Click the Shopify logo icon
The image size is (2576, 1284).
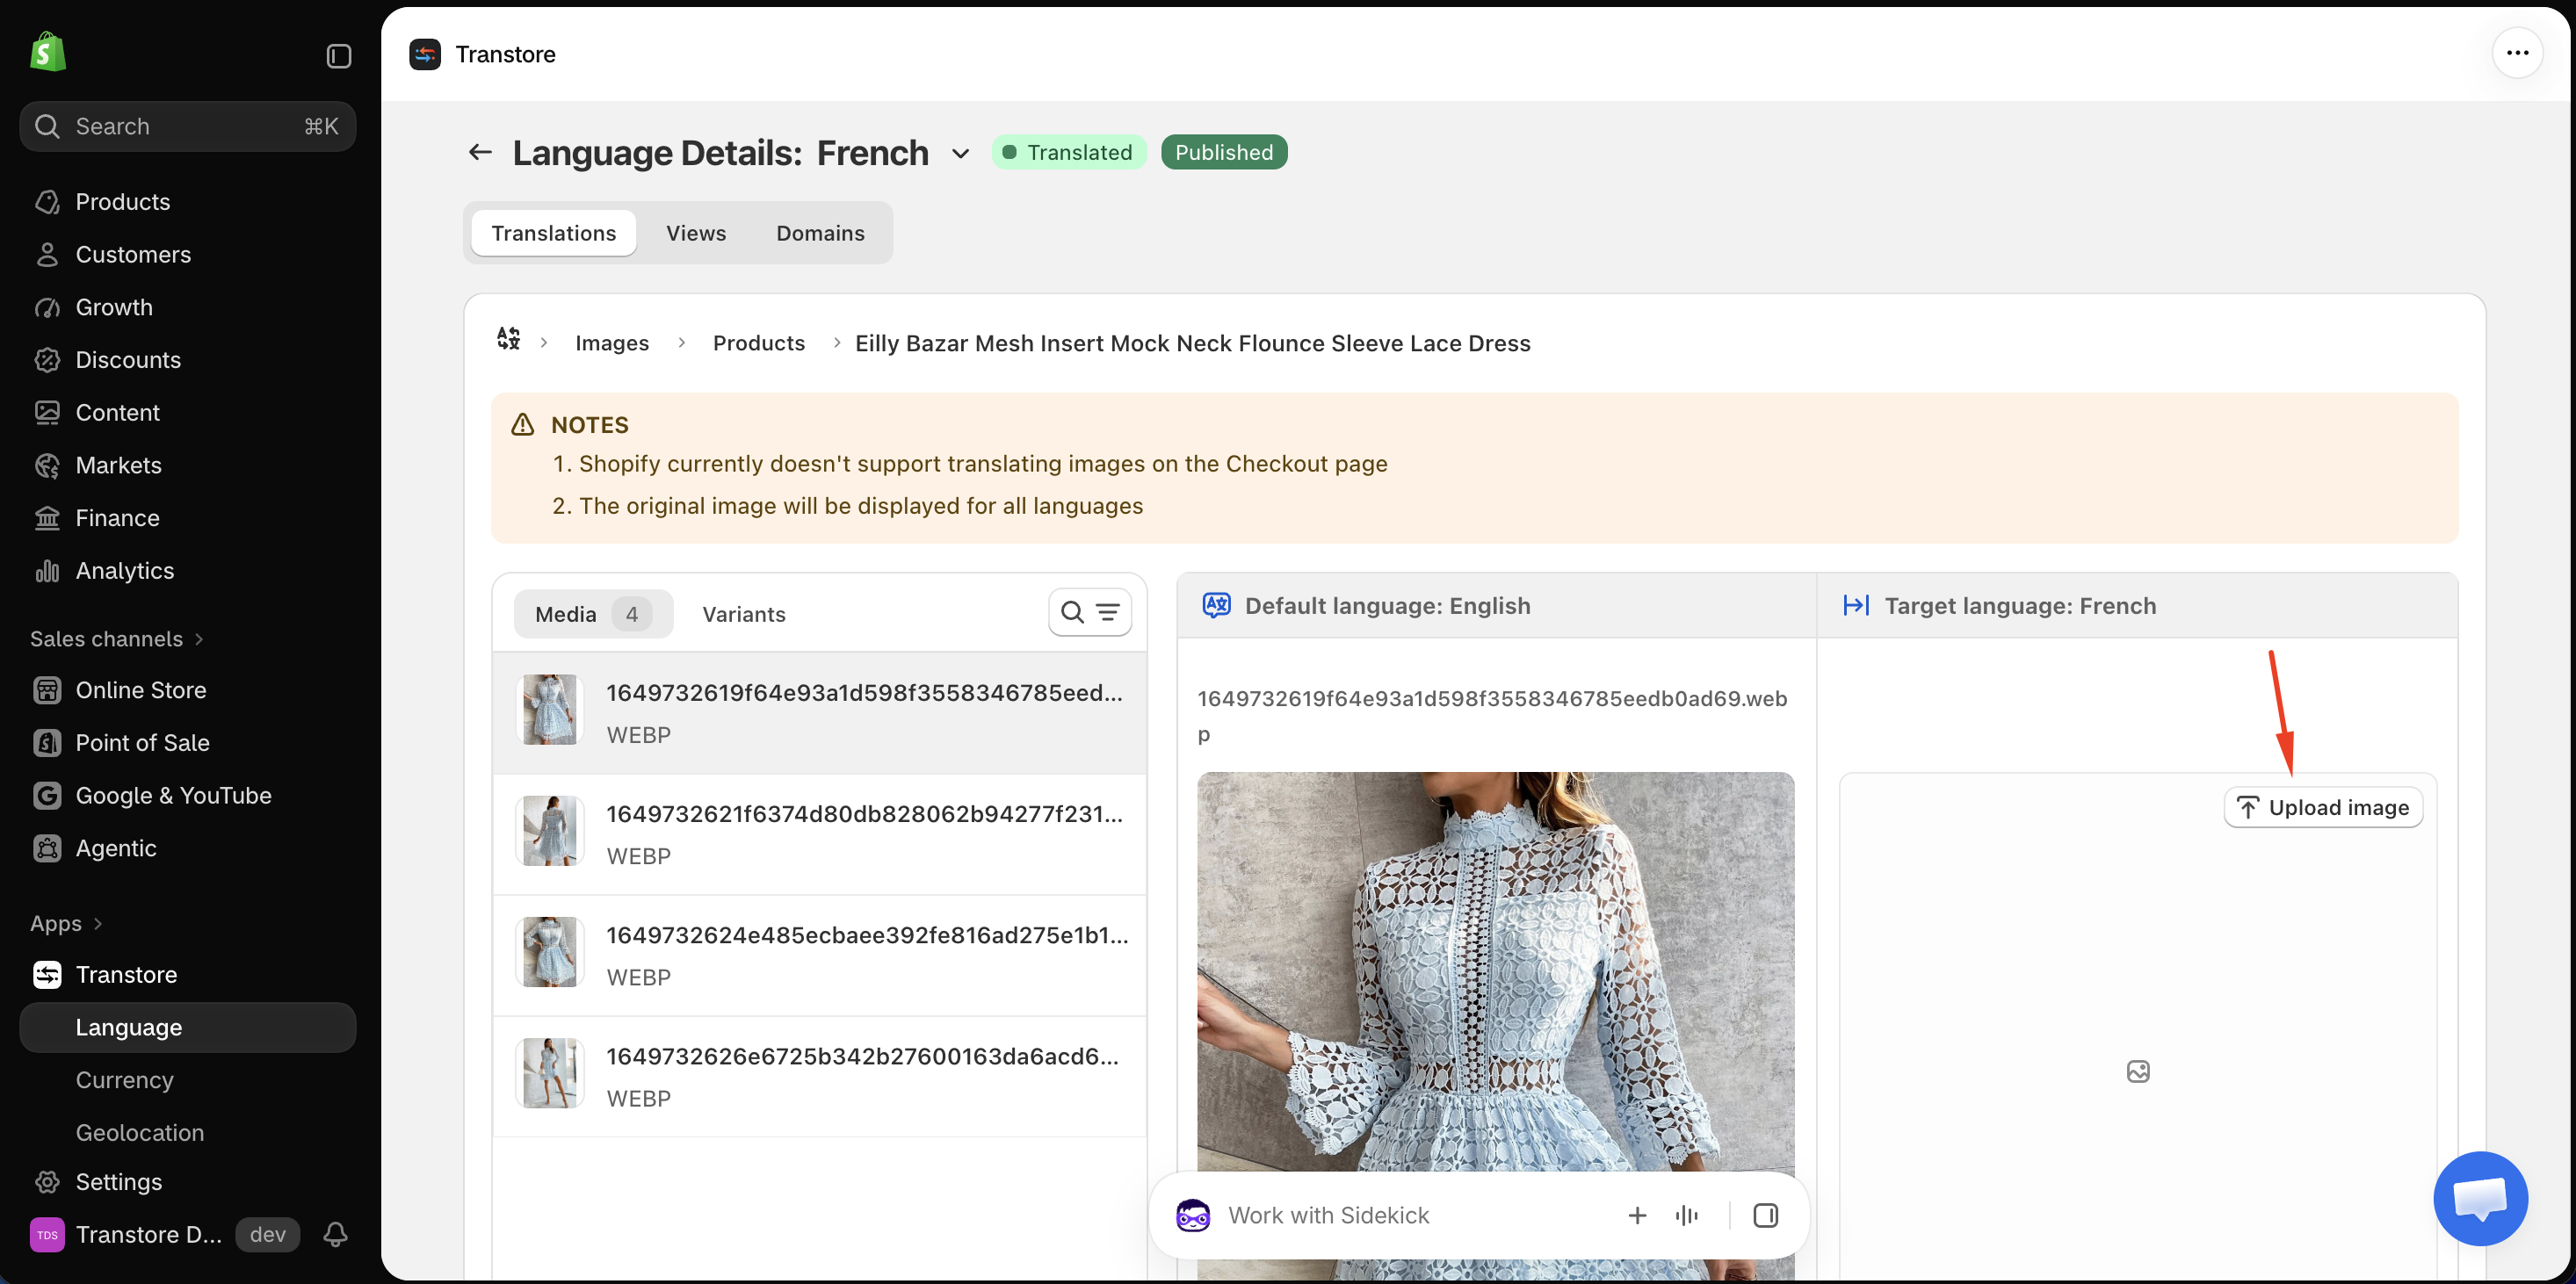point(47,53)
